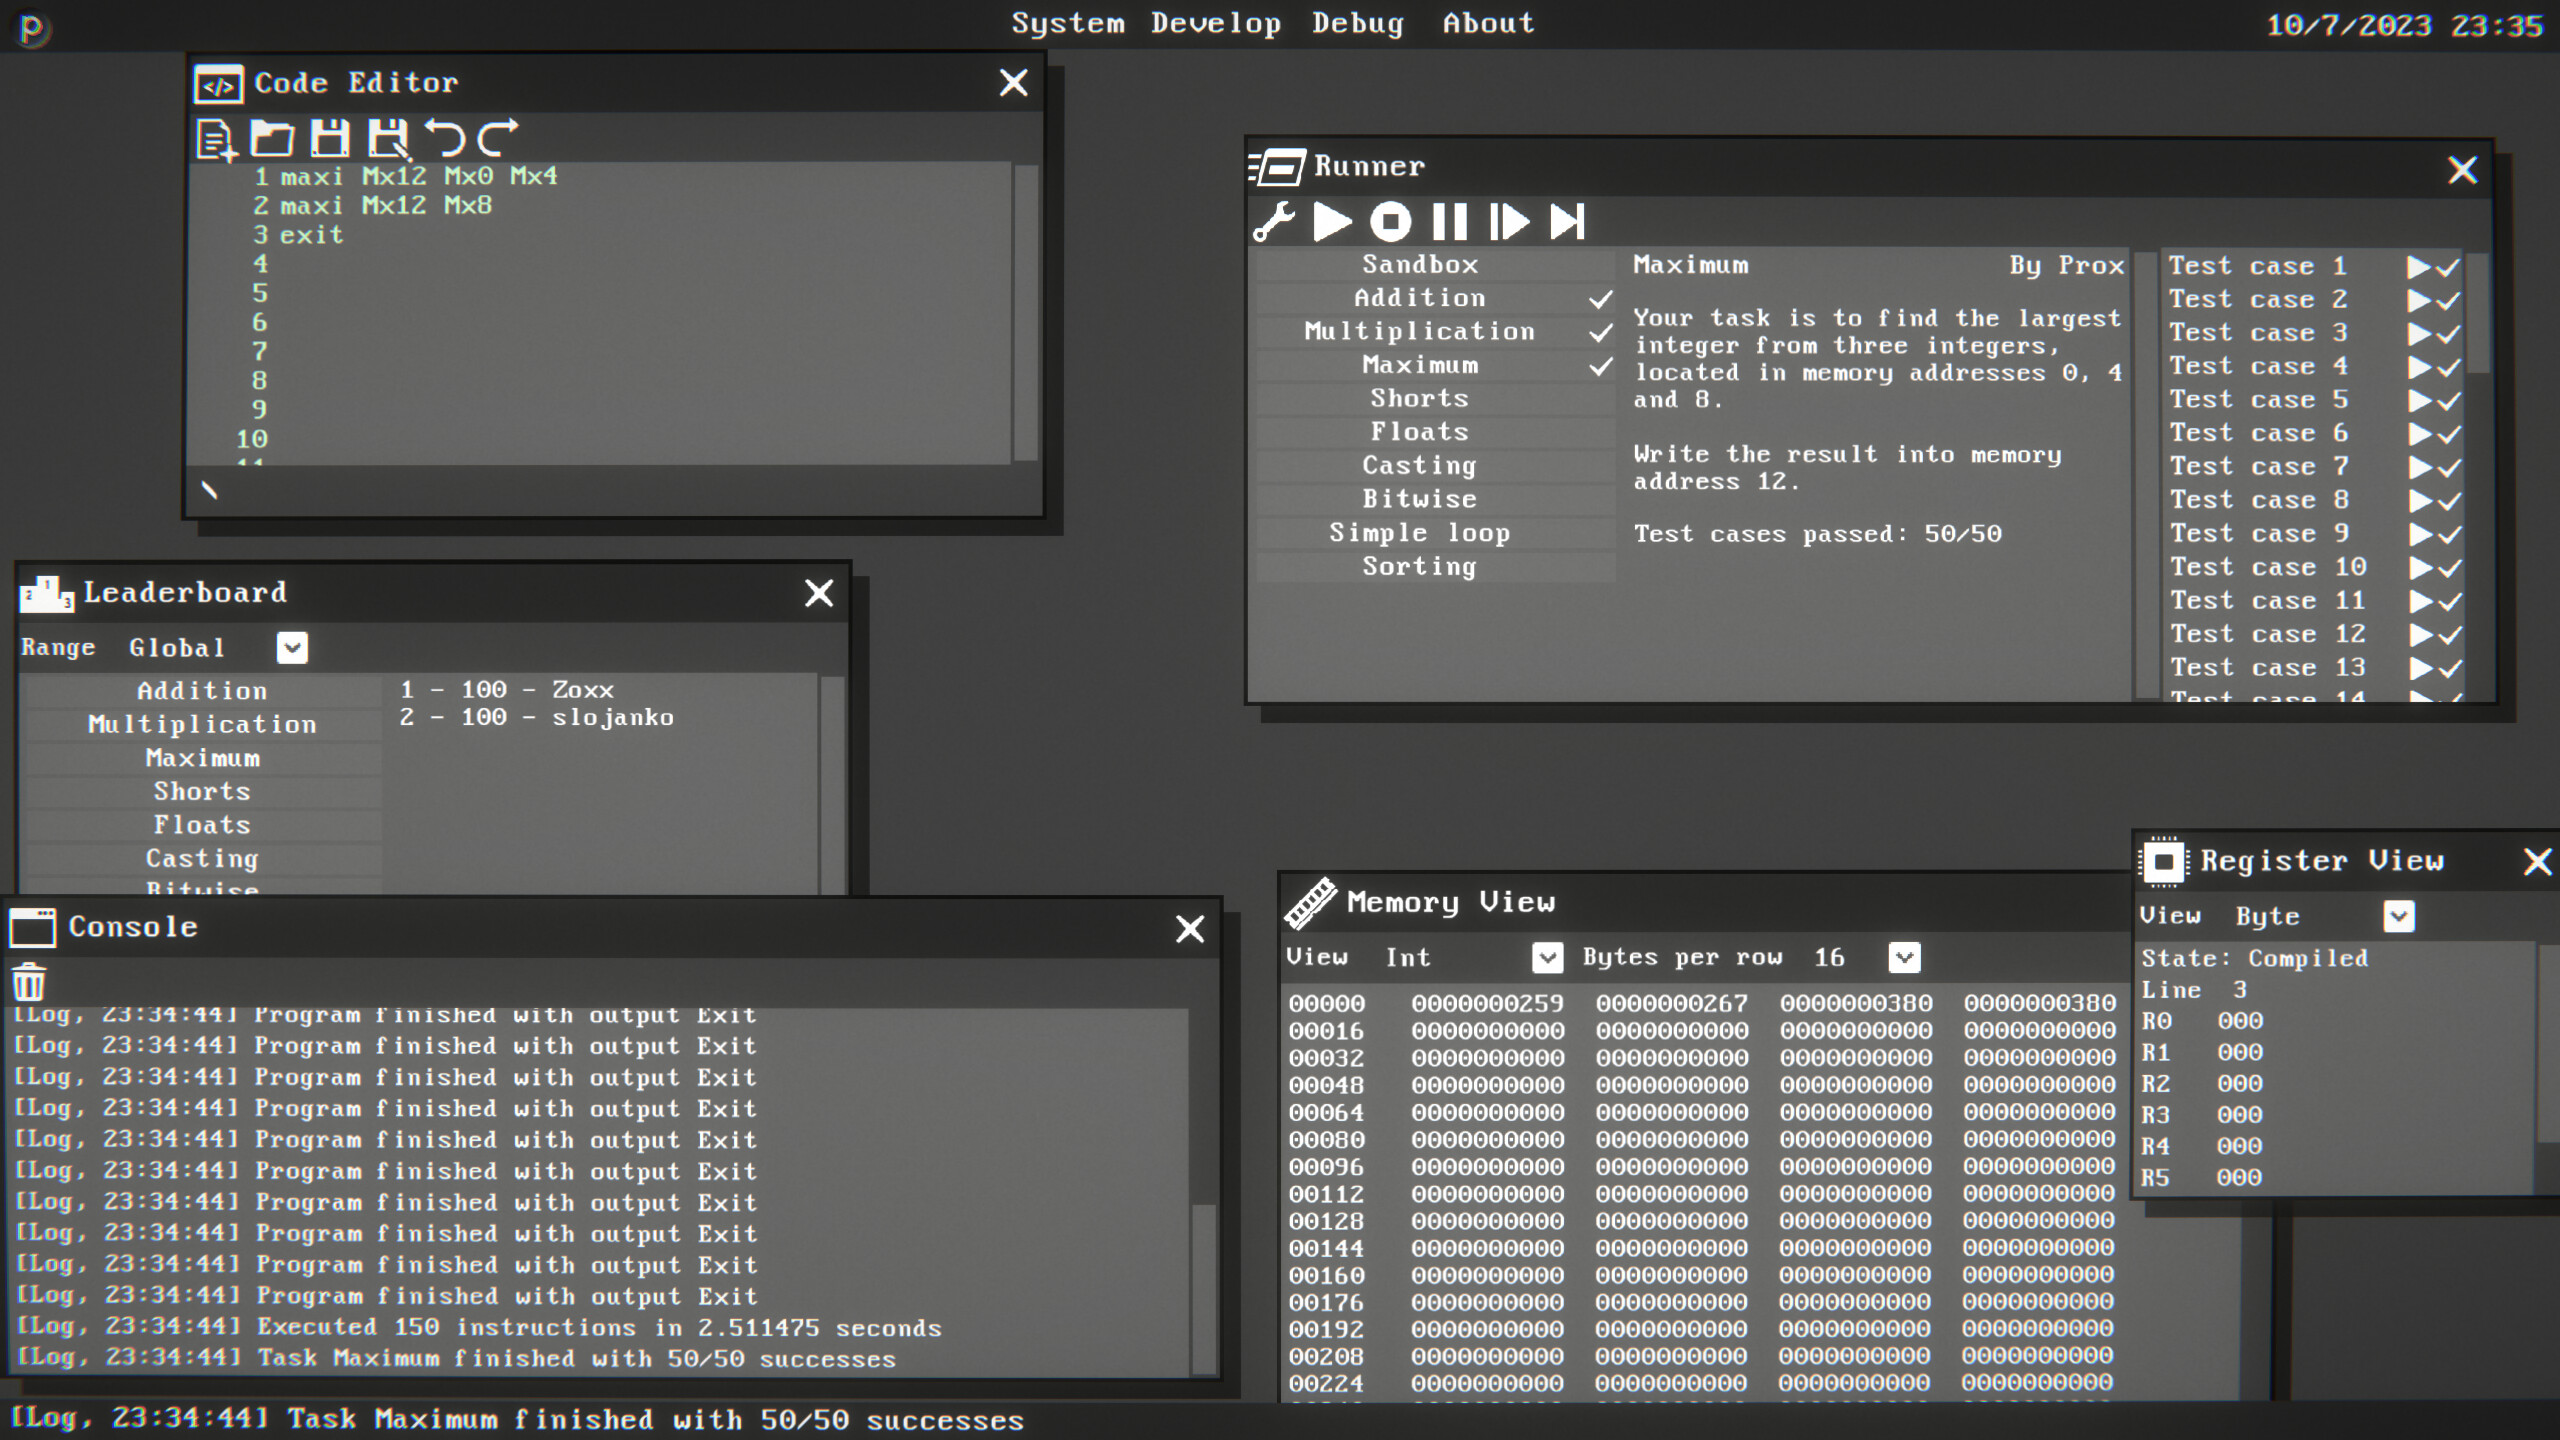Open the Develop menu
Image resolution: width=2560 pixels, height=1440 pixels.
[x=1214, y=23]
